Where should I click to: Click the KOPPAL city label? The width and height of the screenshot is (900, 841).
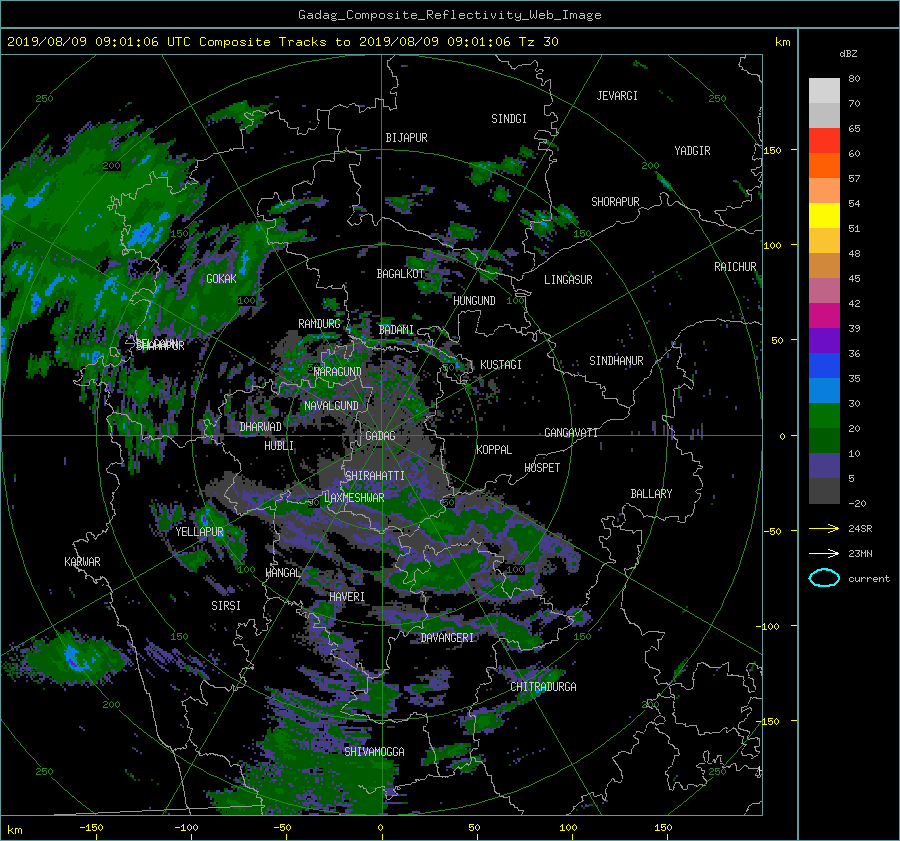click(494, 450)
